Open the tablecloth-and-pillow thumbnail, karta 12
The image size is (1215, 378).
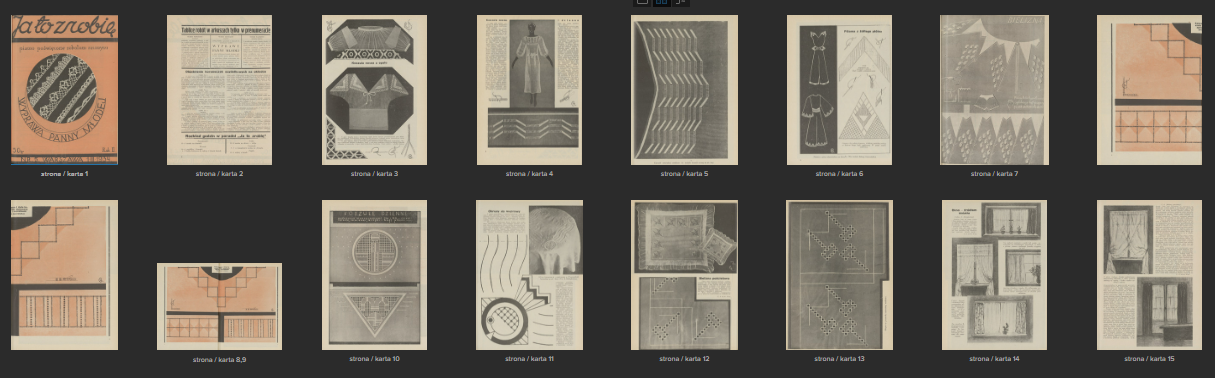tap(684, 275)
